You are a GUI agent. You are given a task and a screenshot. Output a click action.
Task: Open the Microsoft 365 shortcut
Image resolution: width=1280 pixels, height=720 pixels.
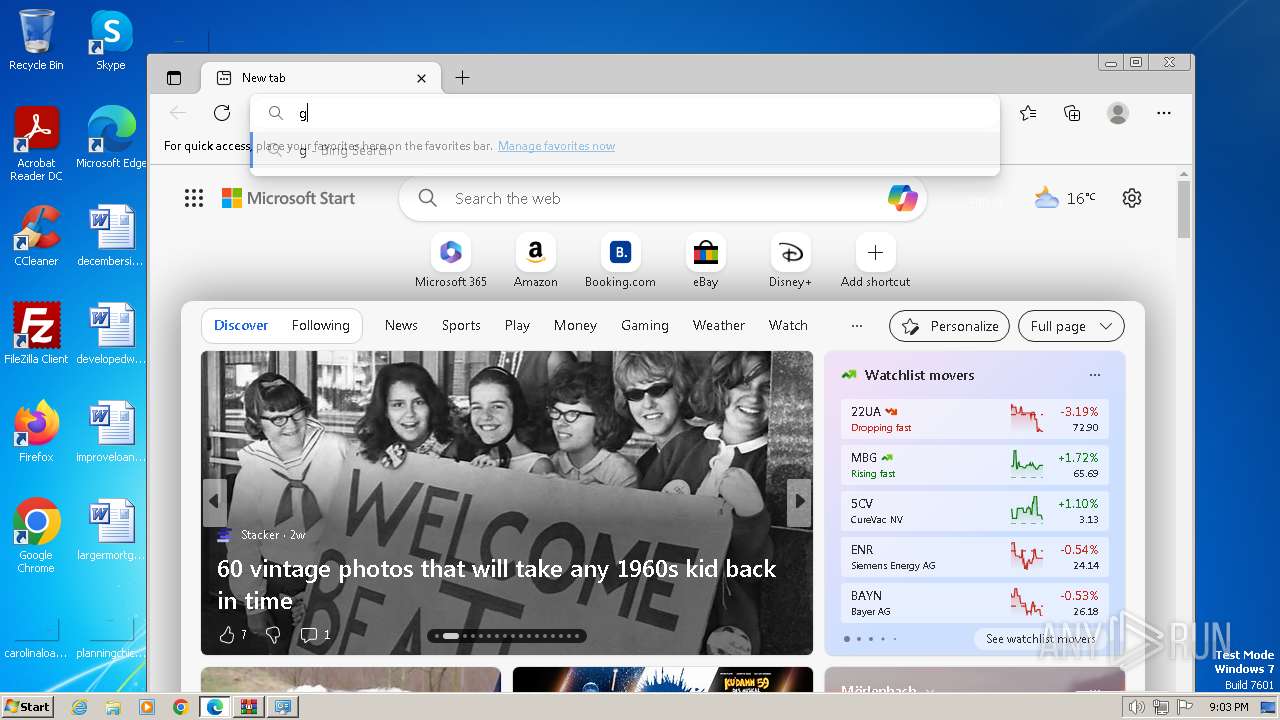[451, 261]
